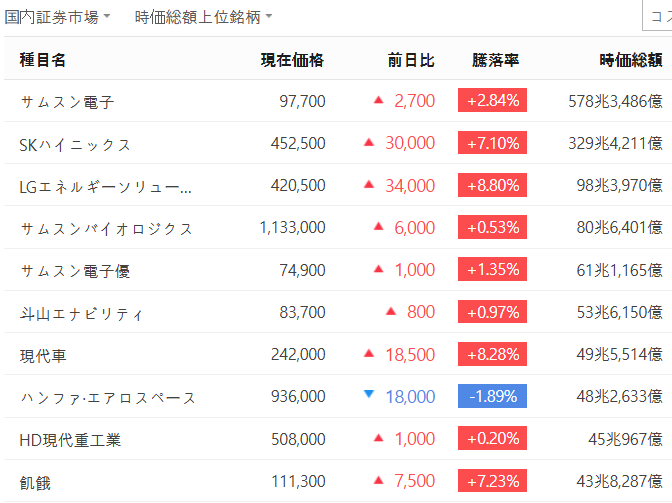Open the サムスン電子 stock link
Image resolution: width=672 pixels, height=503 pixels.
[68, 102]
